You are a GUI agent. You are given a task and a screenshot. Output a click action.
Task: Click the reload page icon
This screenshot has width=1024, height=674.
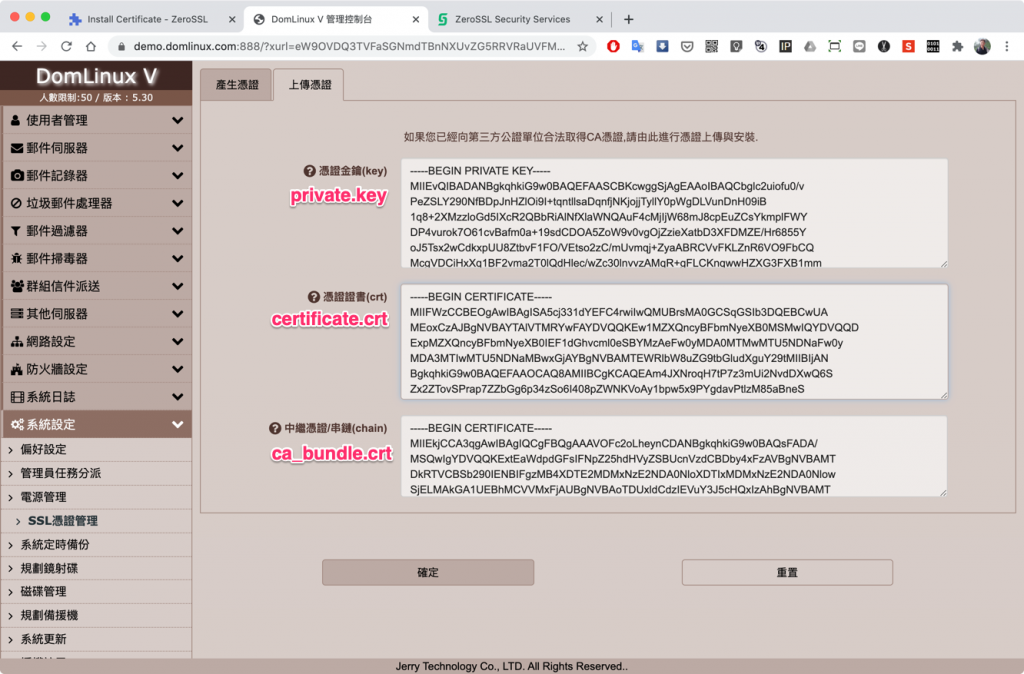(65, 46)
